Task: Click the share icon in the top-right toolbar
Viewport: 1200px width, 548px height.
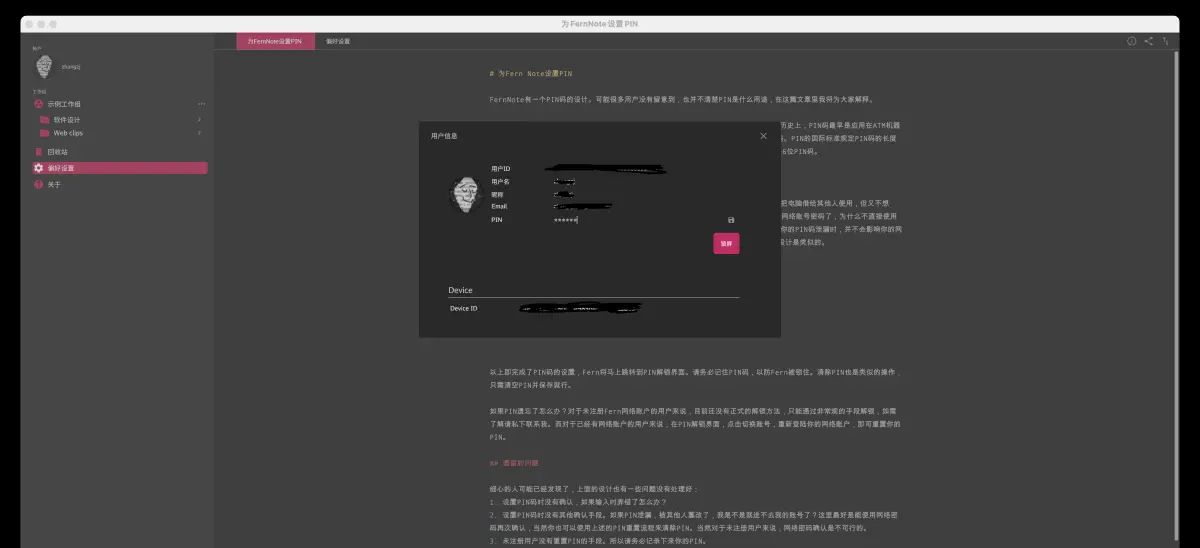Action: pos(1148,41)
